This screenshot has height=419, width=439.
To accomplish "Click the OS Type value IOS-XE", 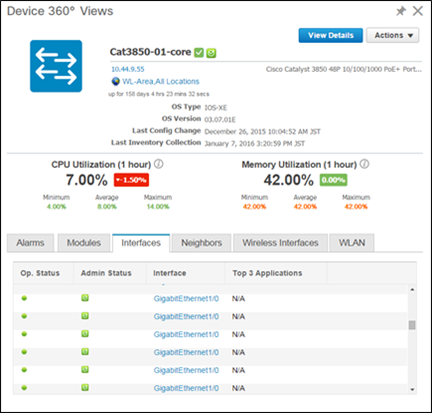I will click(x=216, y=108).
